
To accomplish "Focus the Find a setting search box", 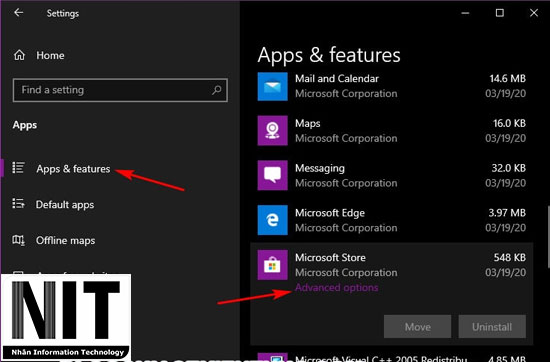I will point(120,90).
